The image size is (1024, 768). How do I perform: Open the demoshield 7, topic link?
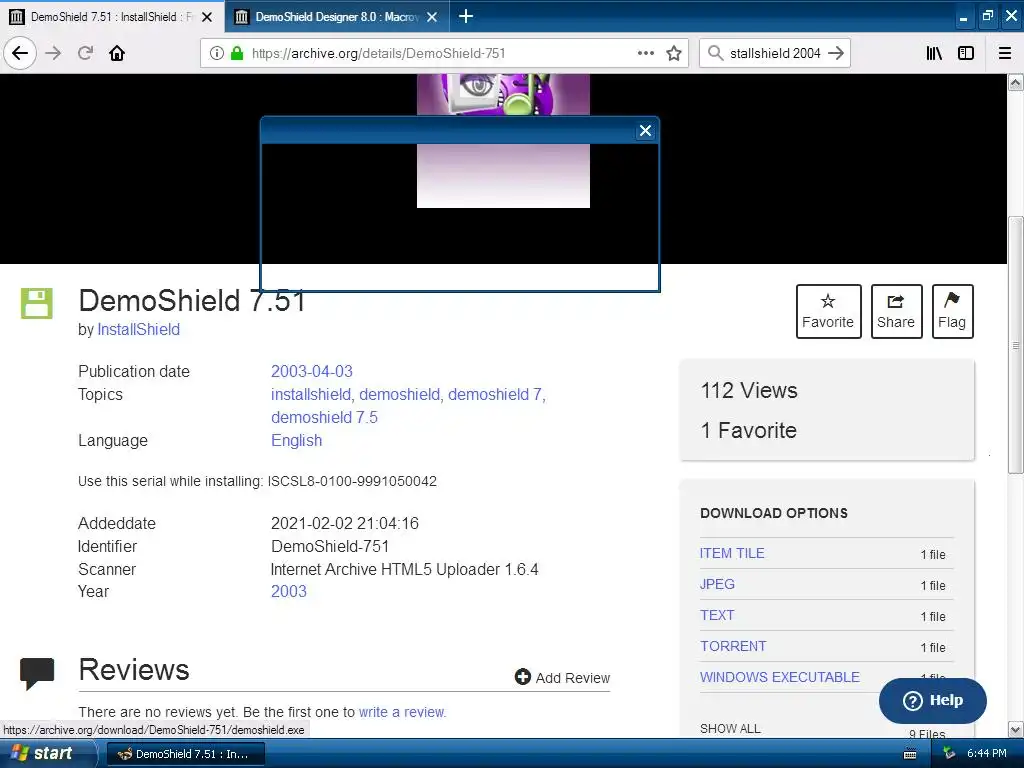[x=496, y=394]
